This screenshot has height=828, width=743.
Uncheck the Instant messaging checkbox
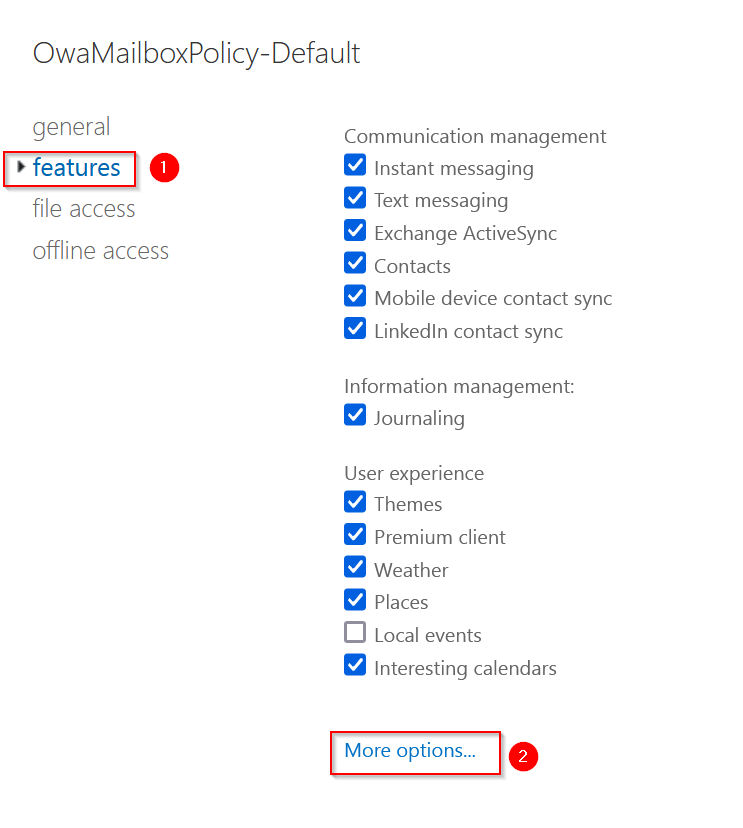click(355, 165)
